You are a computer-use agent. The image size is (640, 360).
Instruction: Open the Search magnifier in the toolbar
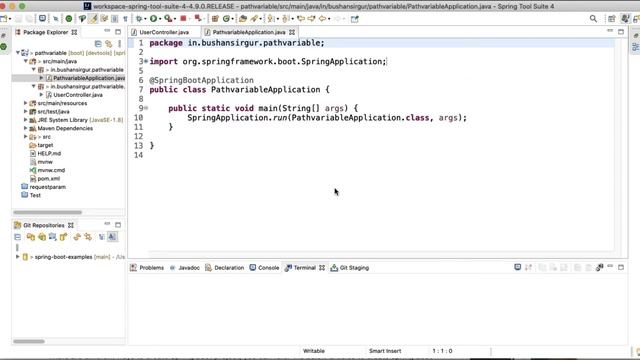tap(593, 19)
